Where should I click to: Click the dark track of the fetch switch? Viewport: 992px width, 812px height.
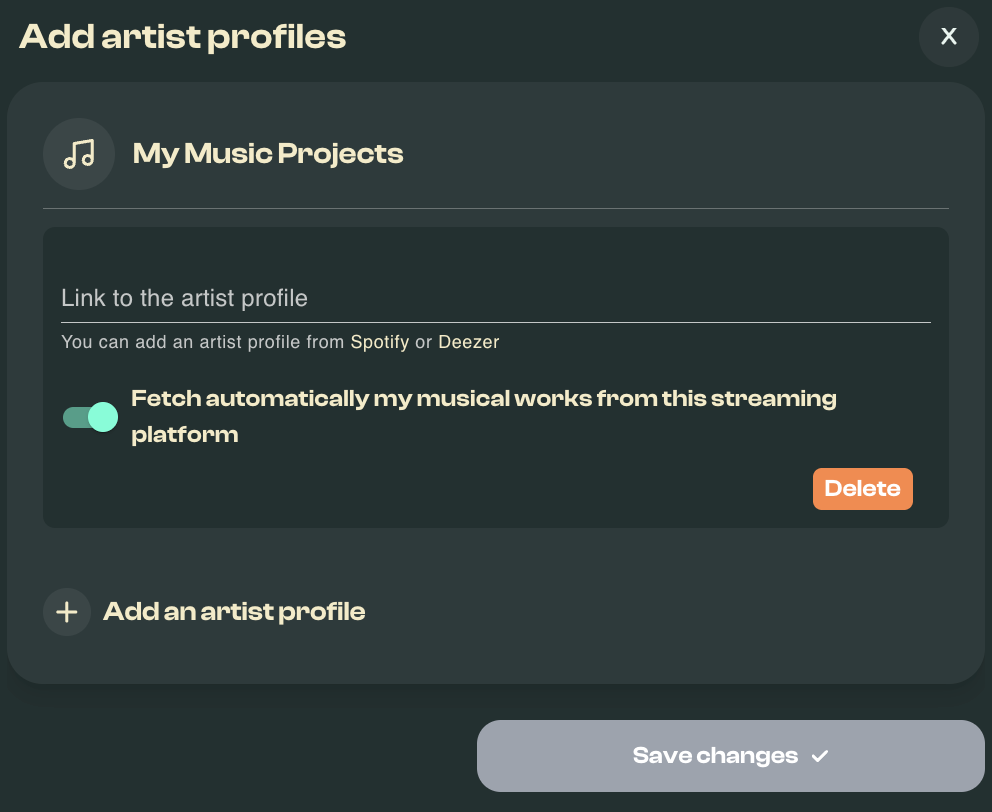point(73,417)
